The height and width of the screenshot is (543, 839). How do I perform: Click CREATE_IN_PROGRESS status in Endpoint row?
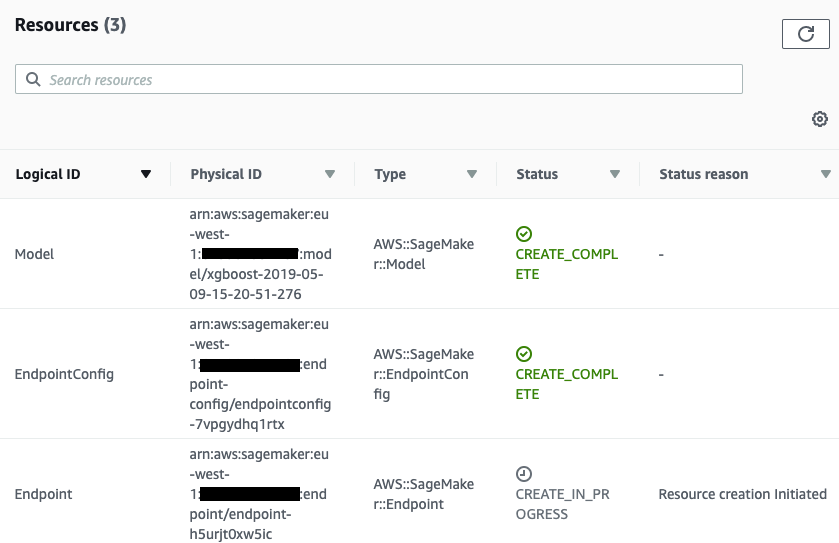coord(562,504)
